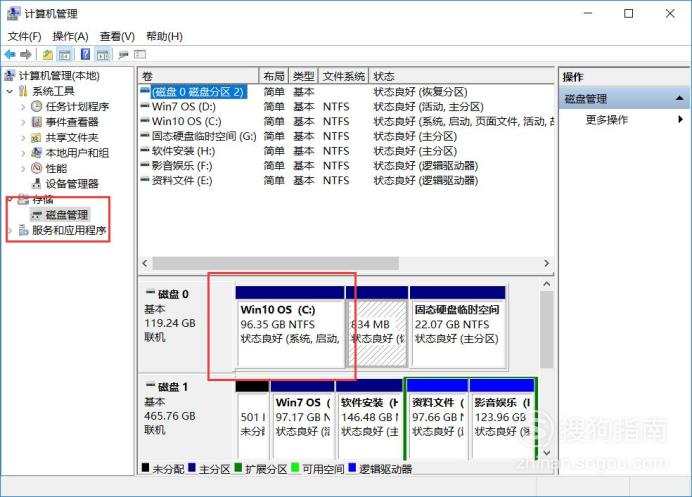
Task: Select the Win7 OS 97.17 GB partition block
Action: pyautogui.click(x=302, y=419)
